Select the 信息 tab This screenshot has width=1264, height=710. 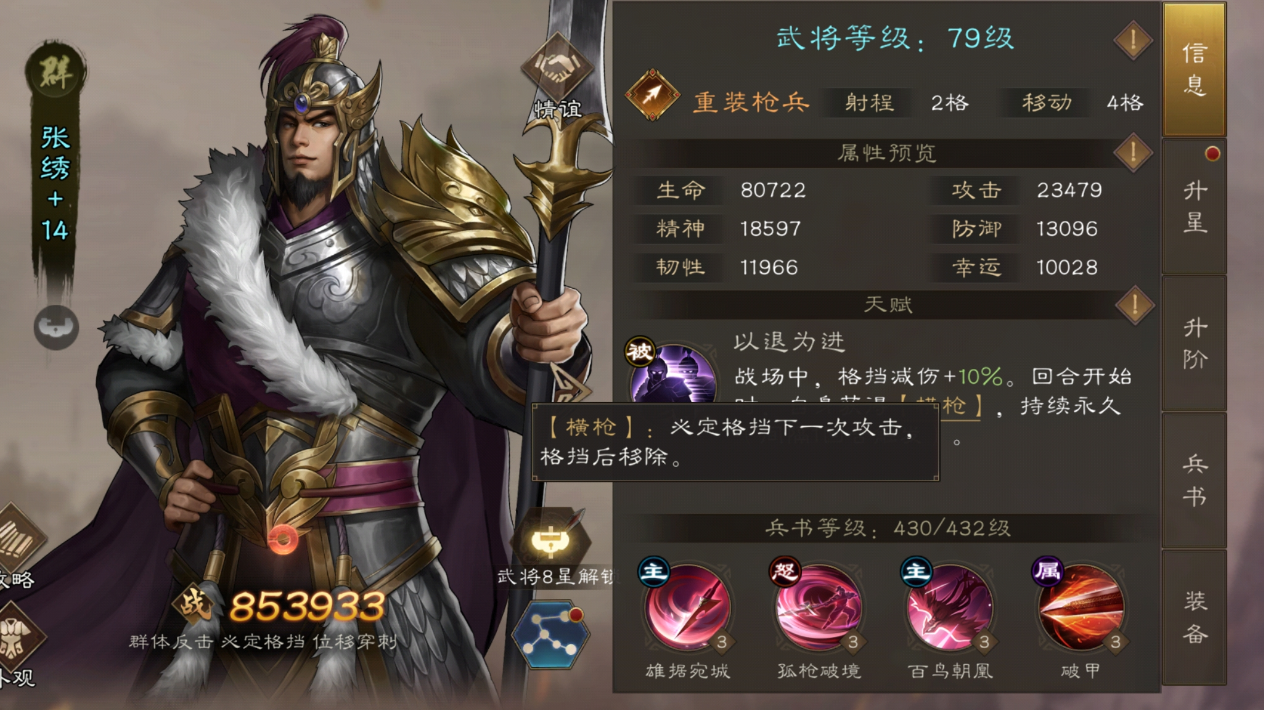tap(1194, 69)
